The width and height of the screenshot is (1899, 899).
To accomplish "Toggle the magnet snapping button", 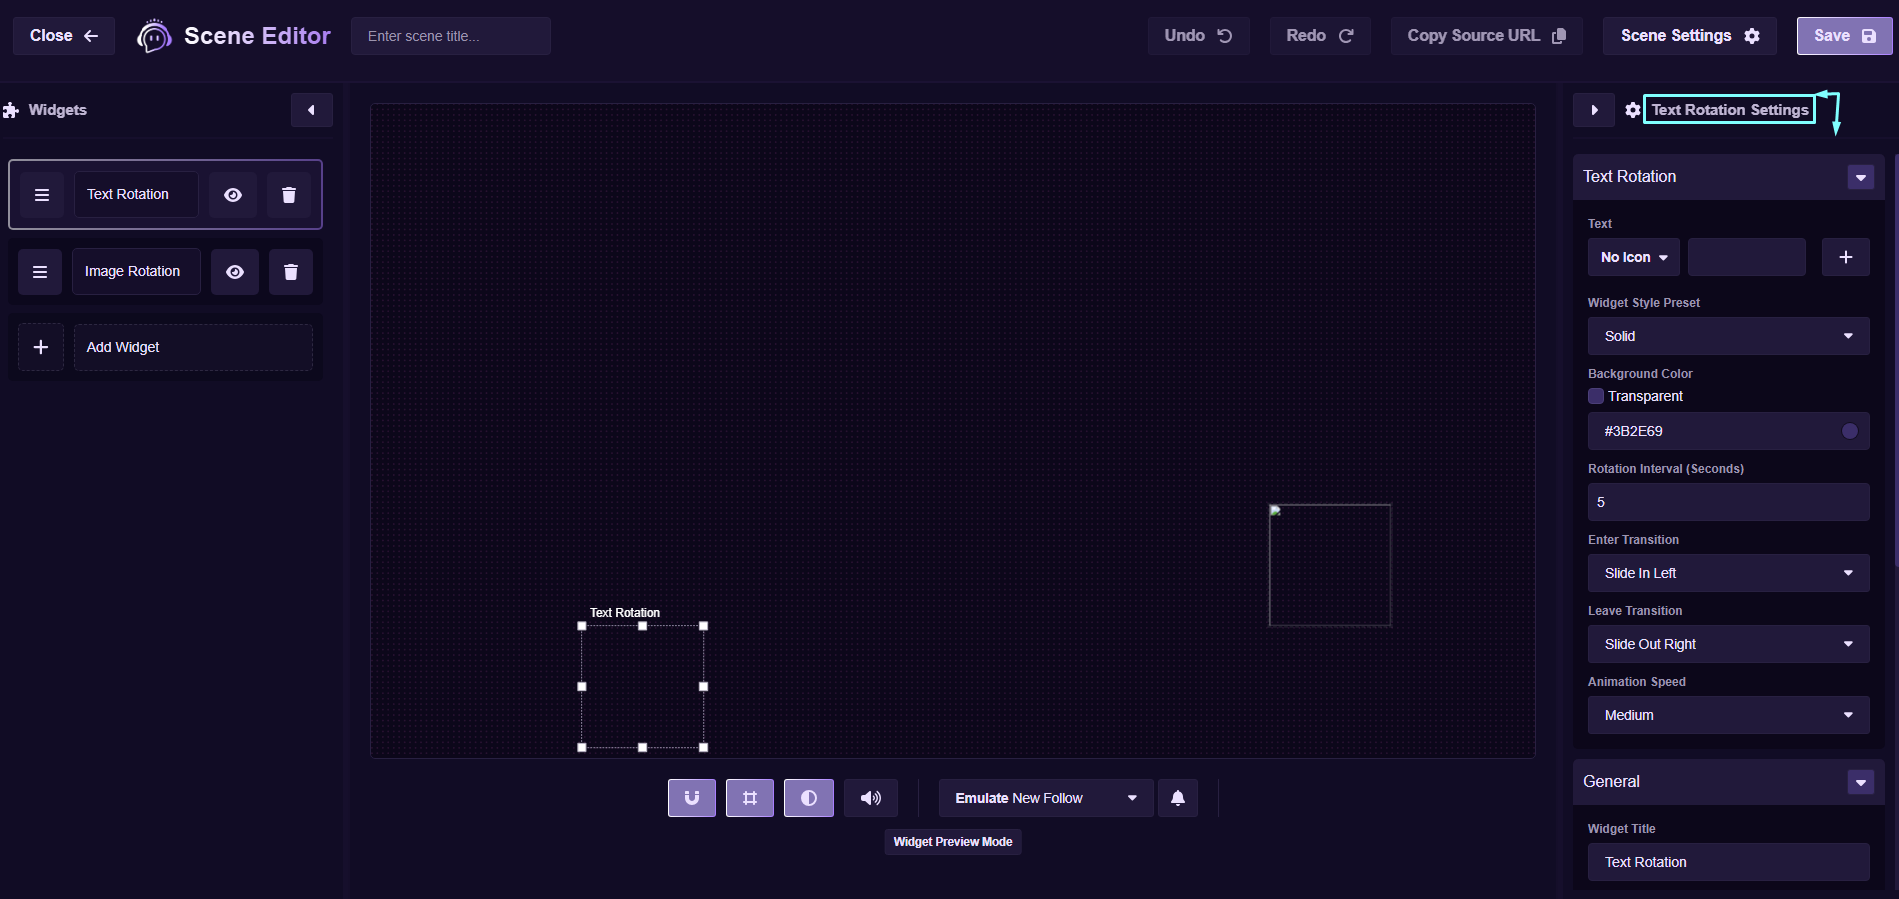I will (692, 798).
